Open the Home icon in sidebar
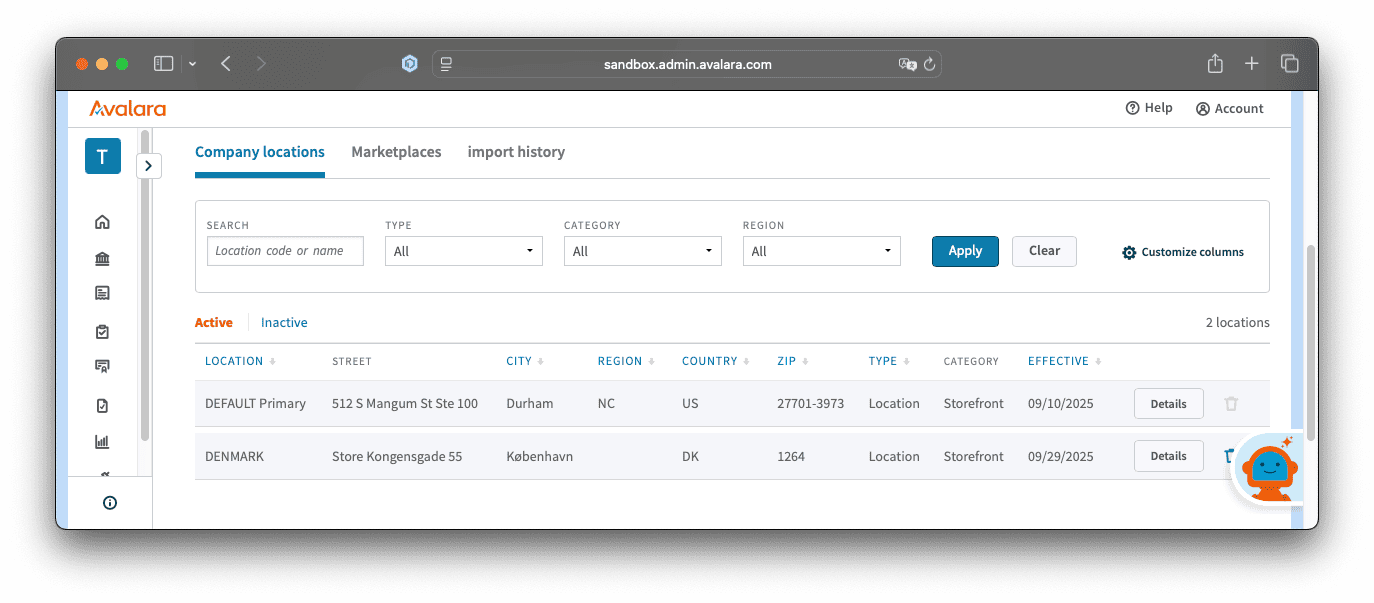Image resolution: width=1374 pixels, height=603 pixels. point(102,222)
